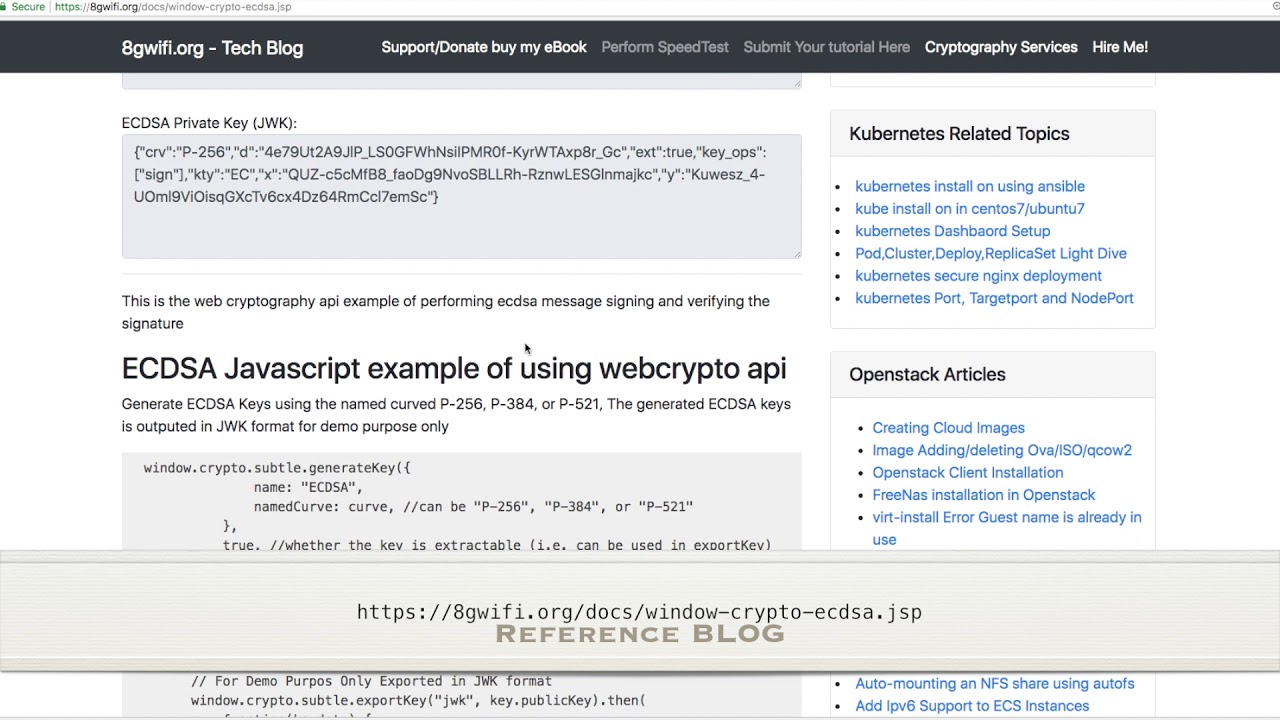This screenshot has width=1280, height=720.
Task: Open virt-install Error Guest name link
Action: [1007, 527]
